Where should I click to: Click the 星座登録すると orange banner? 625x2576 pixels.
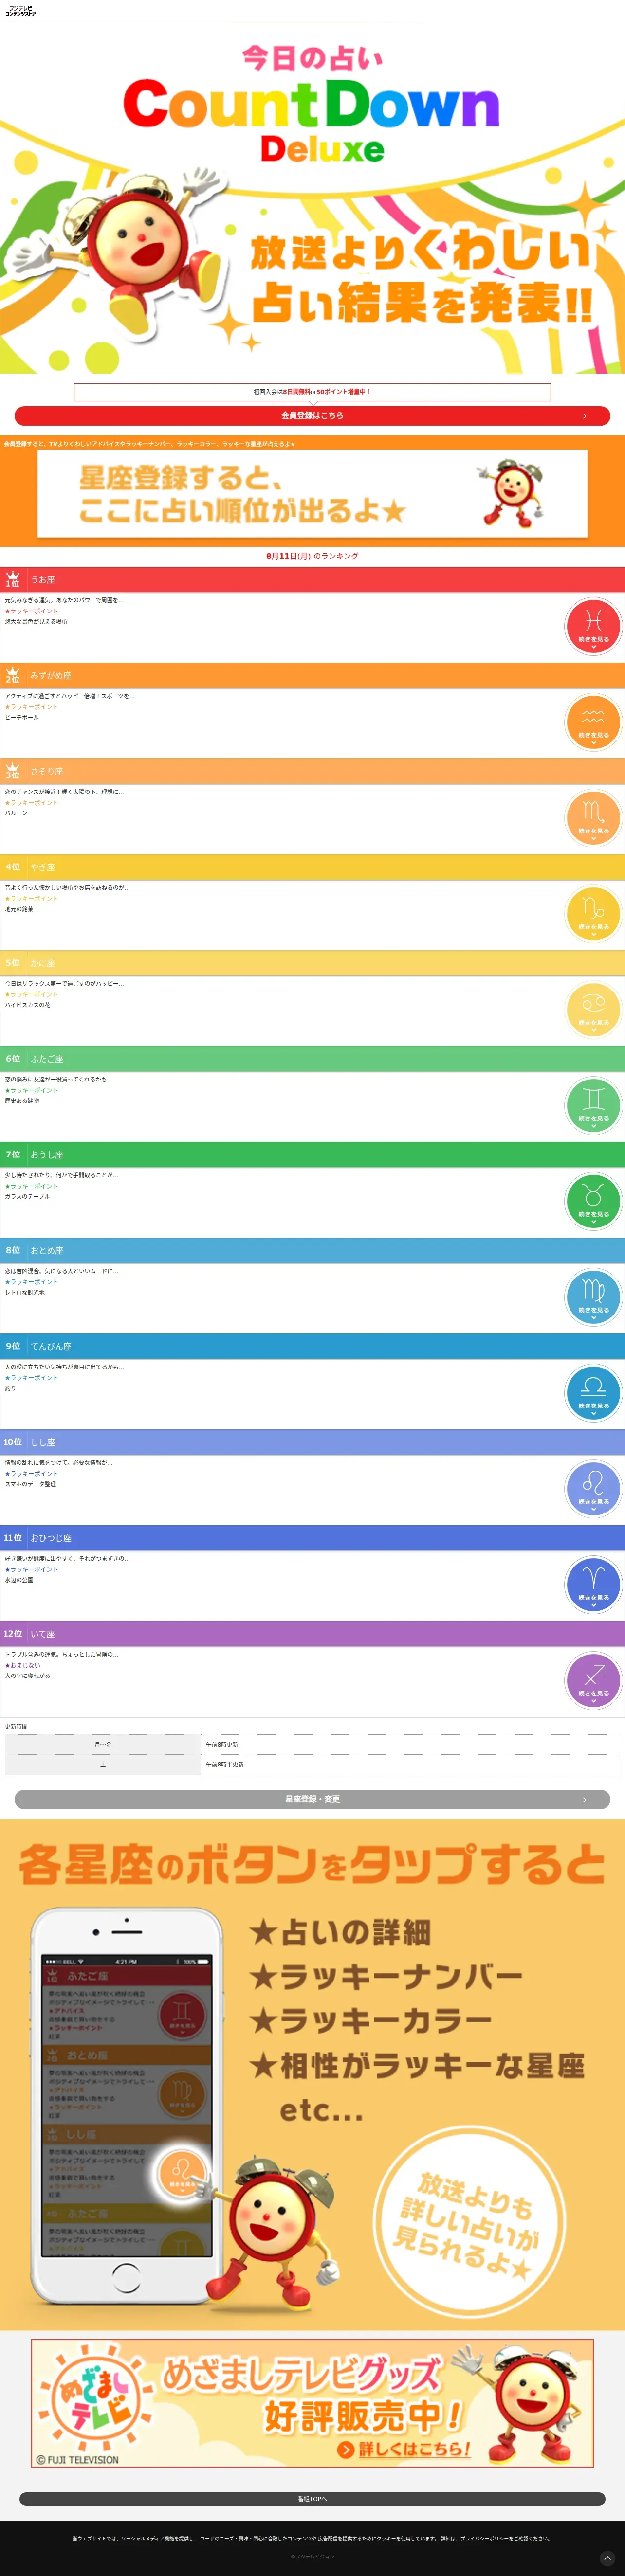[312, 494]
